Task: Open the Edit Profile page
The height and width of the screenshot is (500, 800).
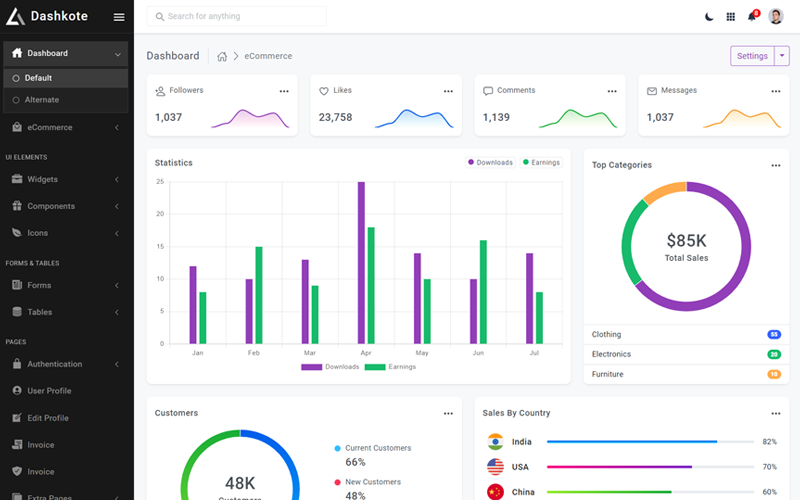Action: tap(66, 418)
